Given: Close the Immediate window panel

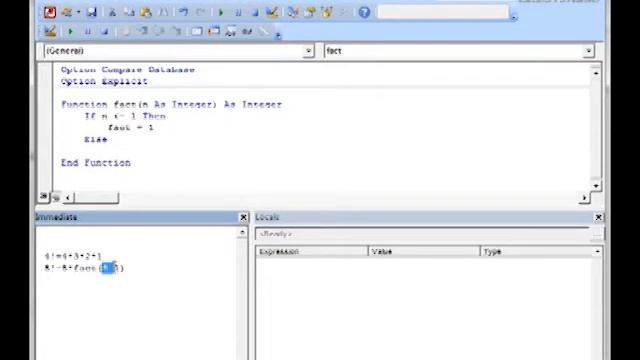Looking at the screenshot, I should [x=243, y=217].
